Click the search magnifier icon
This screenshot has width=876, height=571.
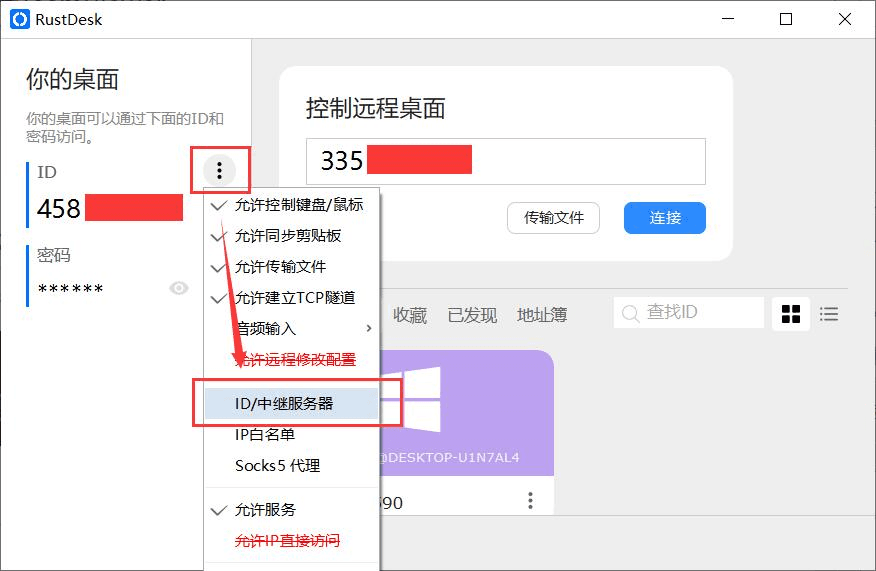click(630, 313)
